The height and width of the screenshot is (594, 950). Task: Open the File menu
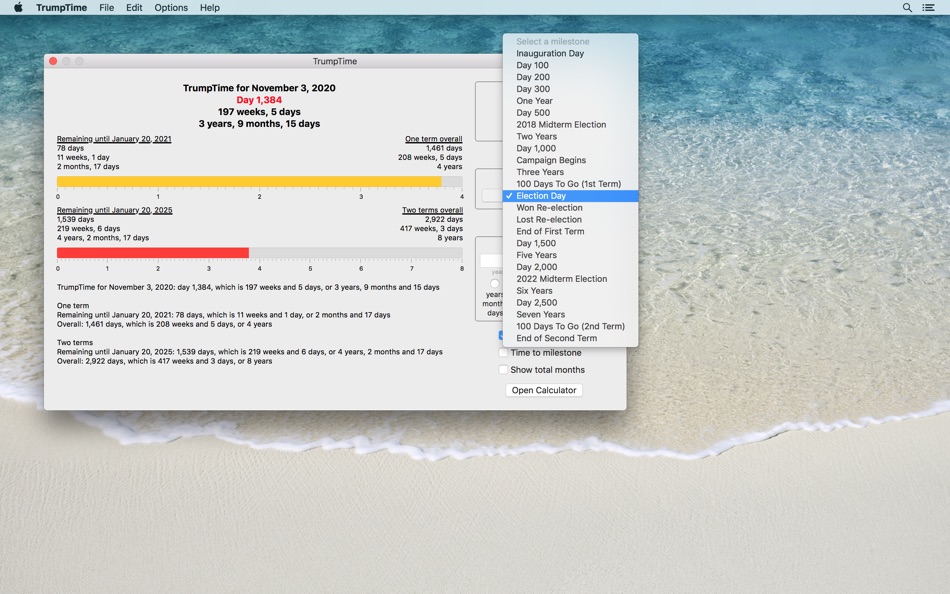coord(107,7)
